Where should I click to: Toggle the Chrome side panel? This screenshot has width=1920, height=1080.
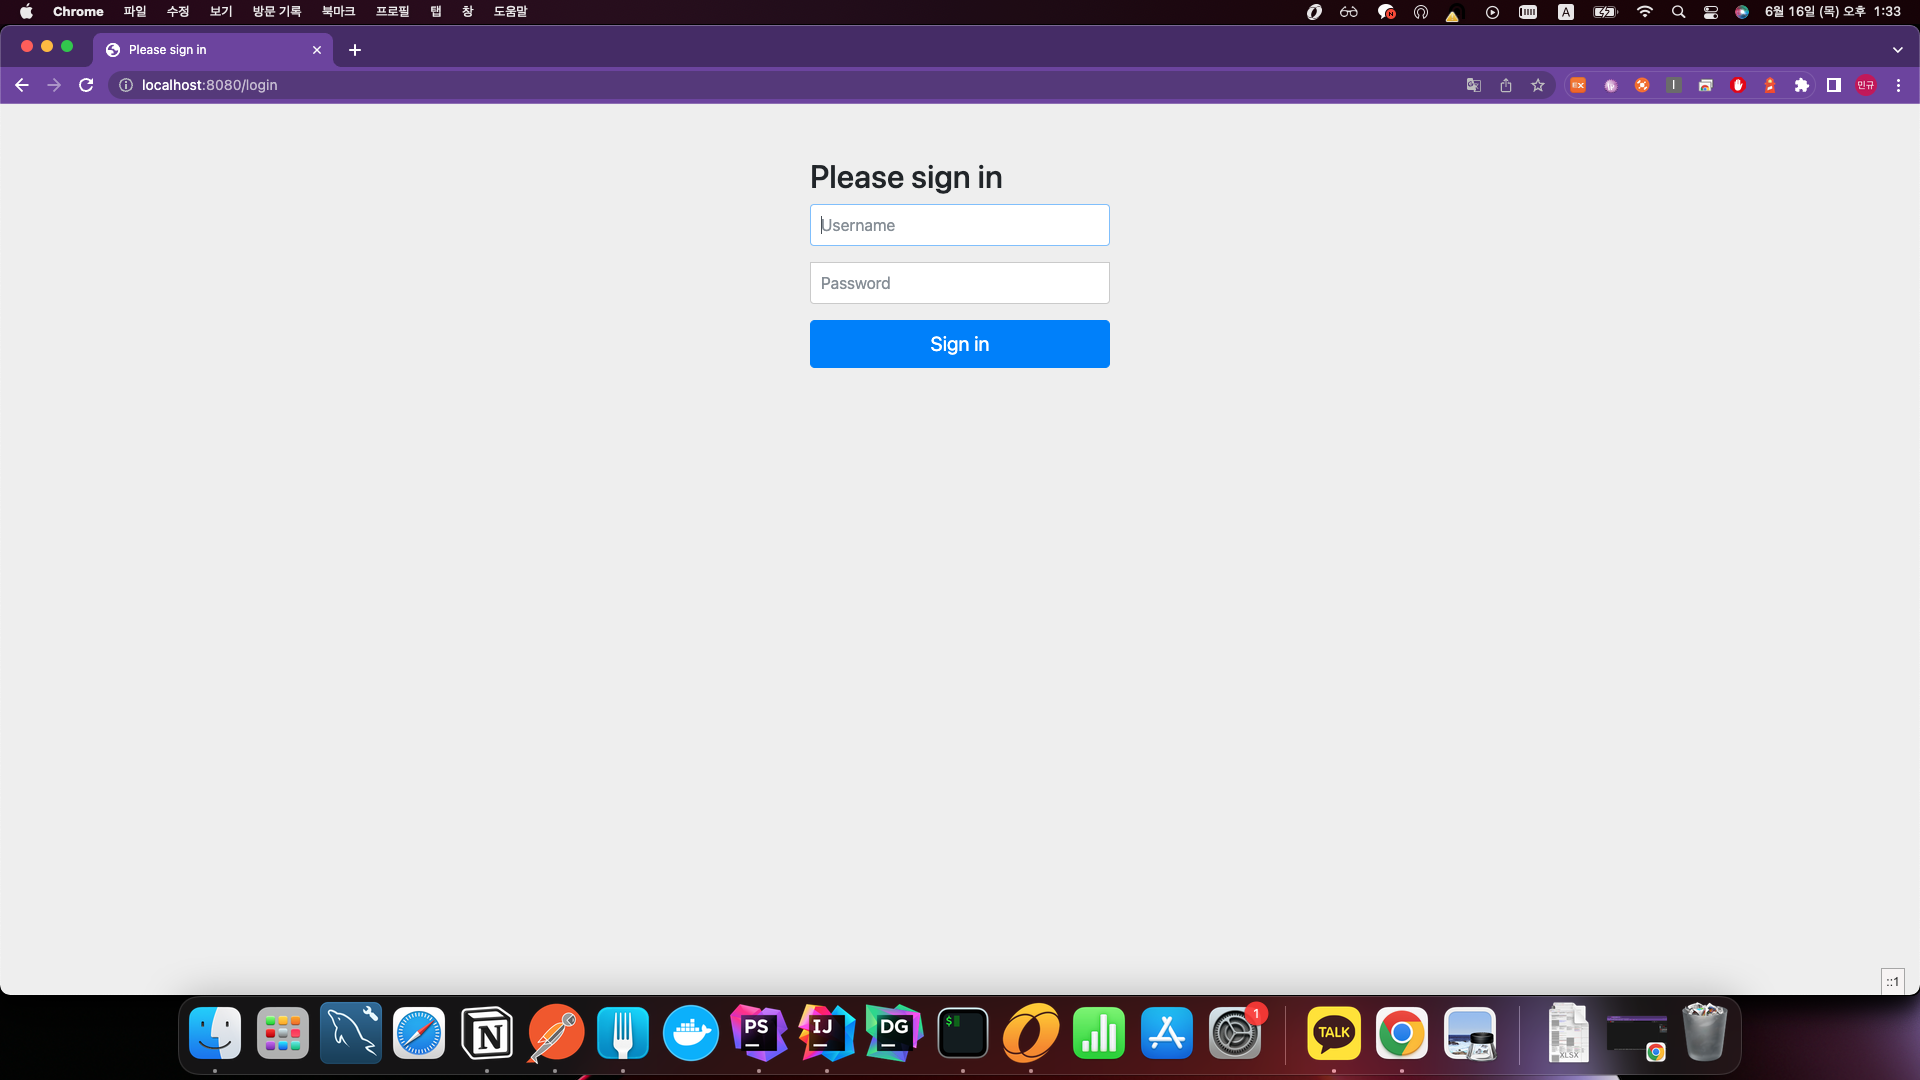(1834, 85)
